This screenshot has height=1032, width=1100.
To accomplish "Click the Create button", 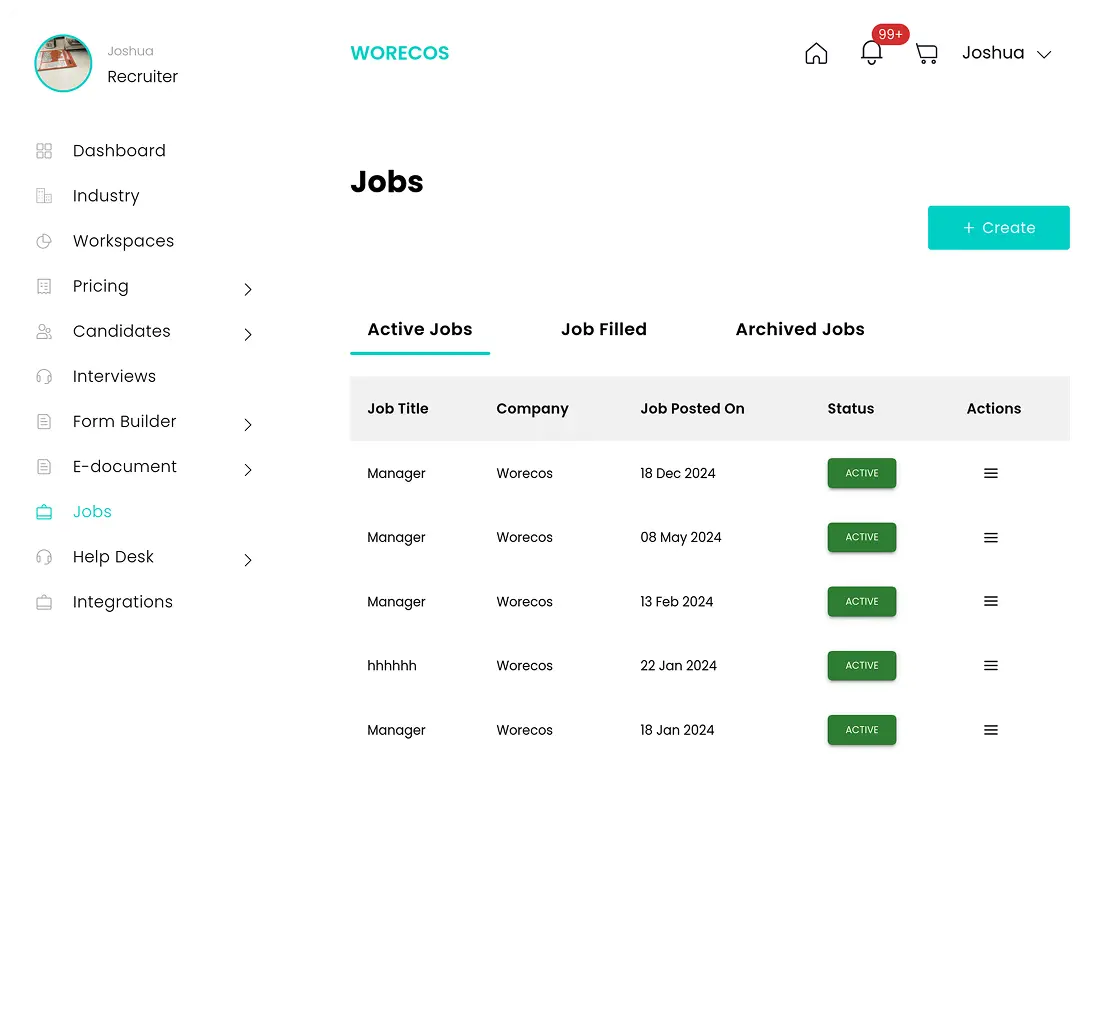I will (x=998, y=228).
